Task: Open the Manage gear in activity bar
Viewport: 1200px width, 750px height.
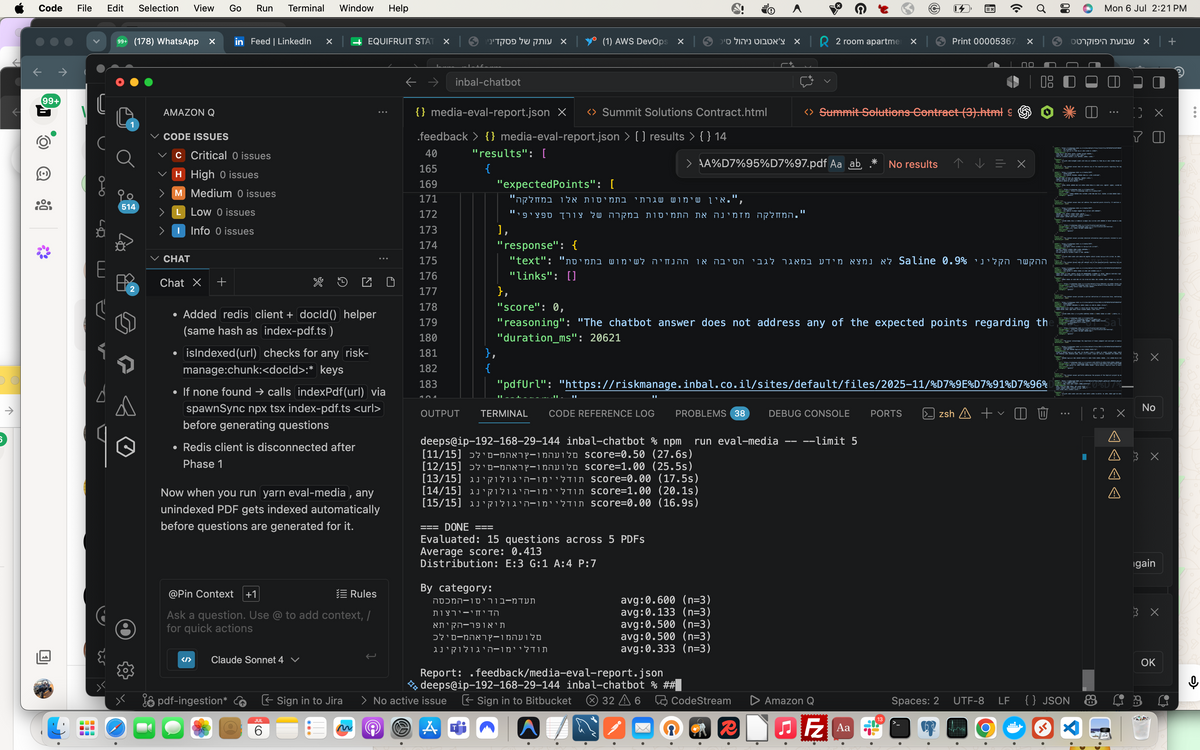Action: (125, 670)
